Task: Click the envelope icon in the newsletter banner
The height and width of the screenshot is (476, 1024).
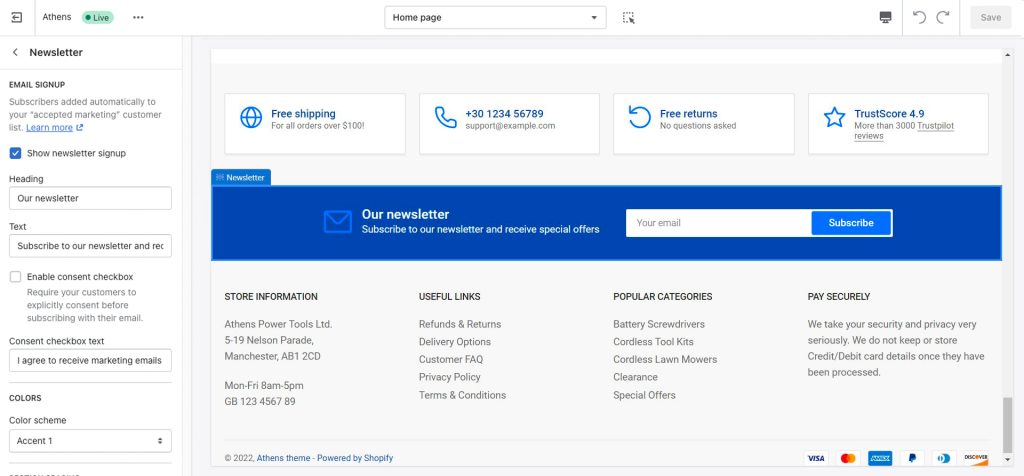Action: click(338, 222)
